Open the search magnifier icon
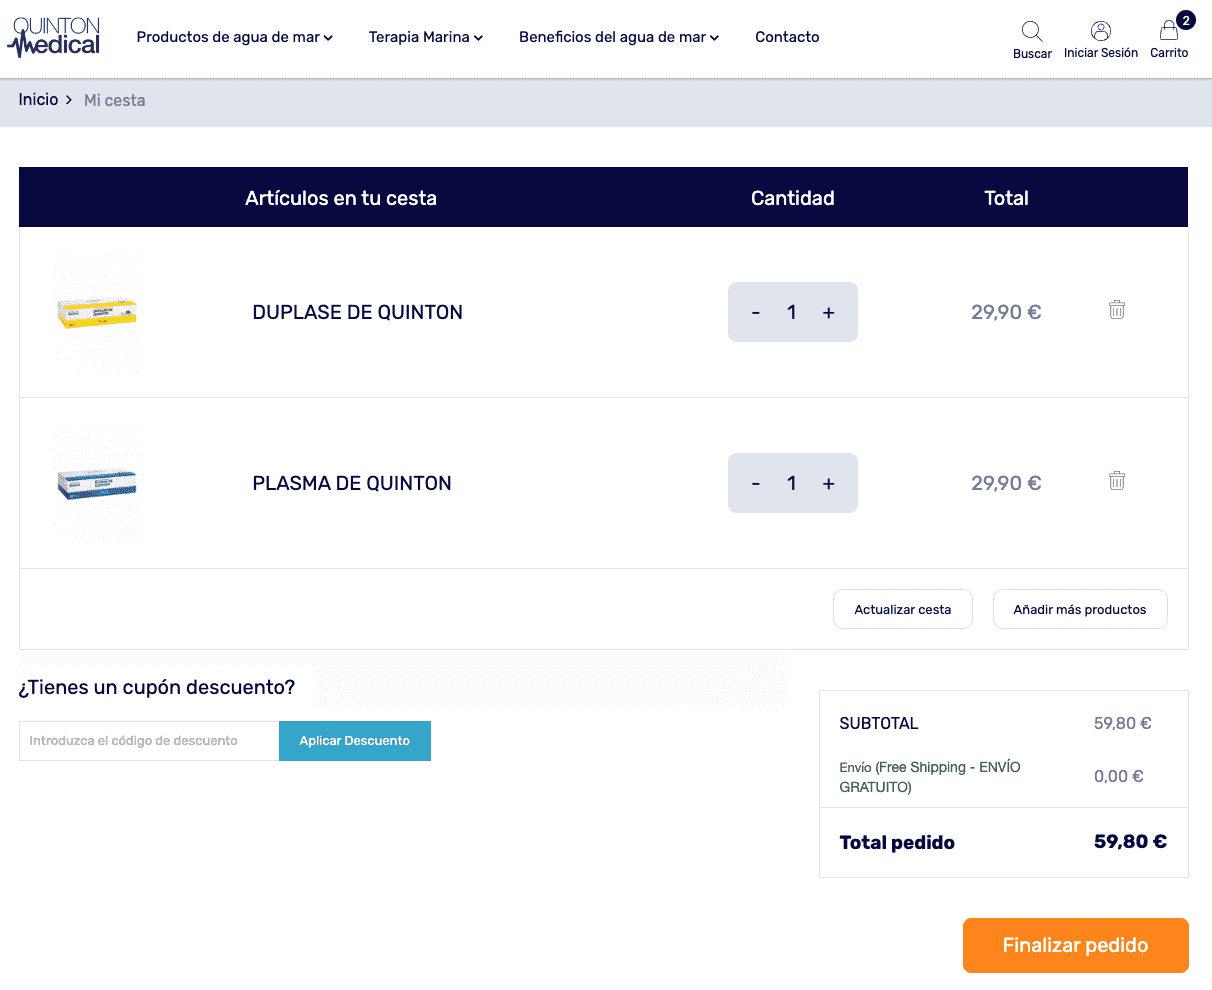The width and height of the screenshot is (1212, 990). point(1032,32)
